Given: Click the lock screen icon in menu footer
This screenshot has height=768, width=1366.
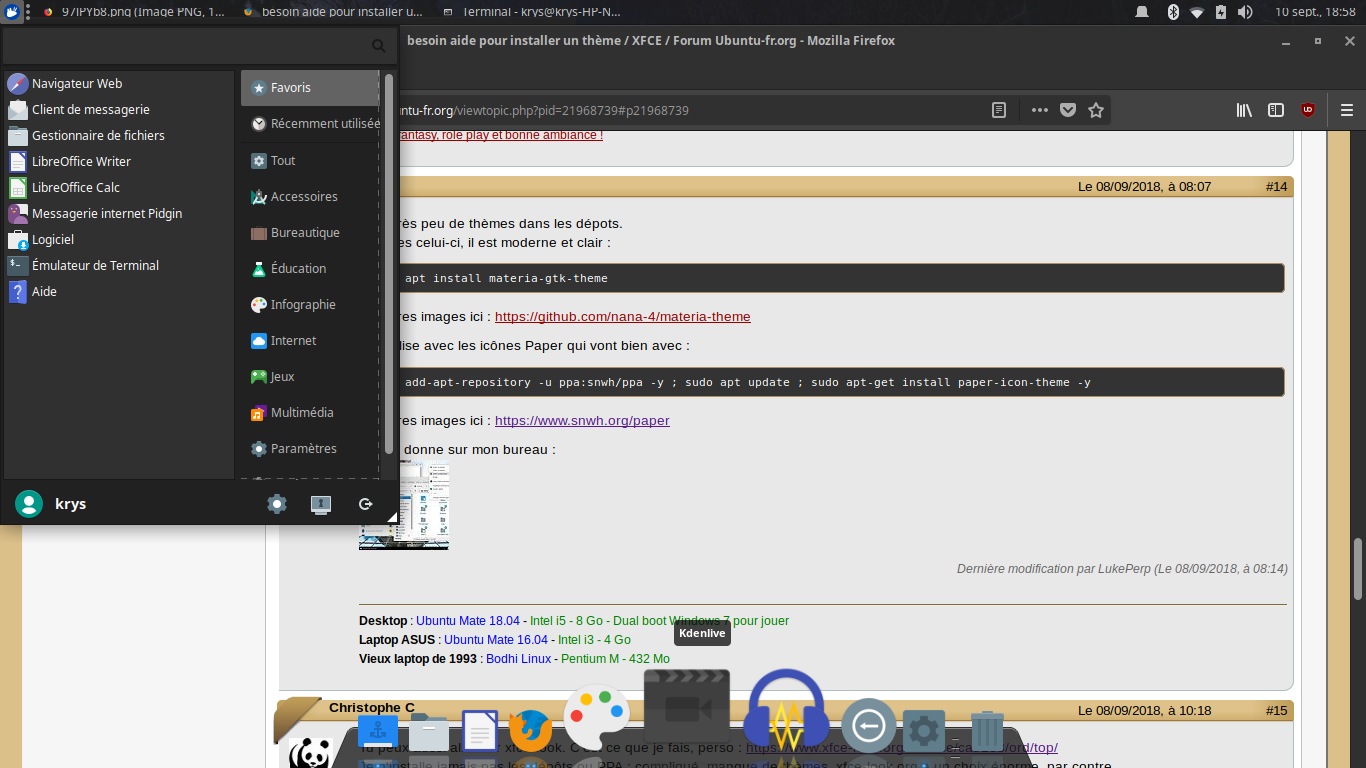Looking at the screenshot, I should (321, 504).
